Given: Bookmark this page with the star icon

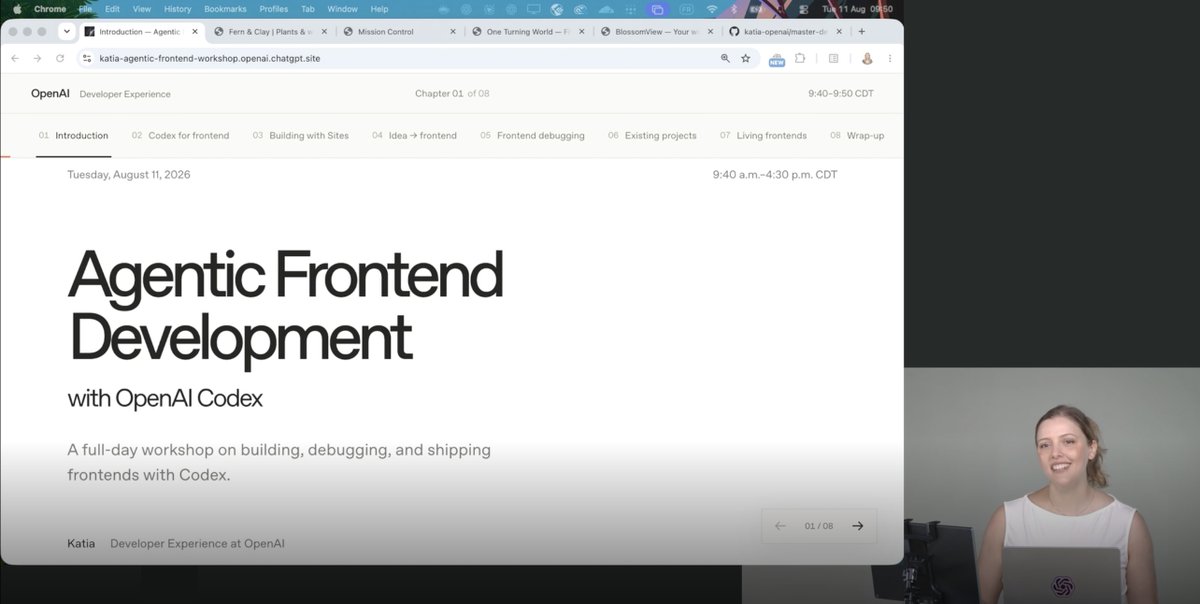Looking at the screenshot, I should (x=745, y=59).
